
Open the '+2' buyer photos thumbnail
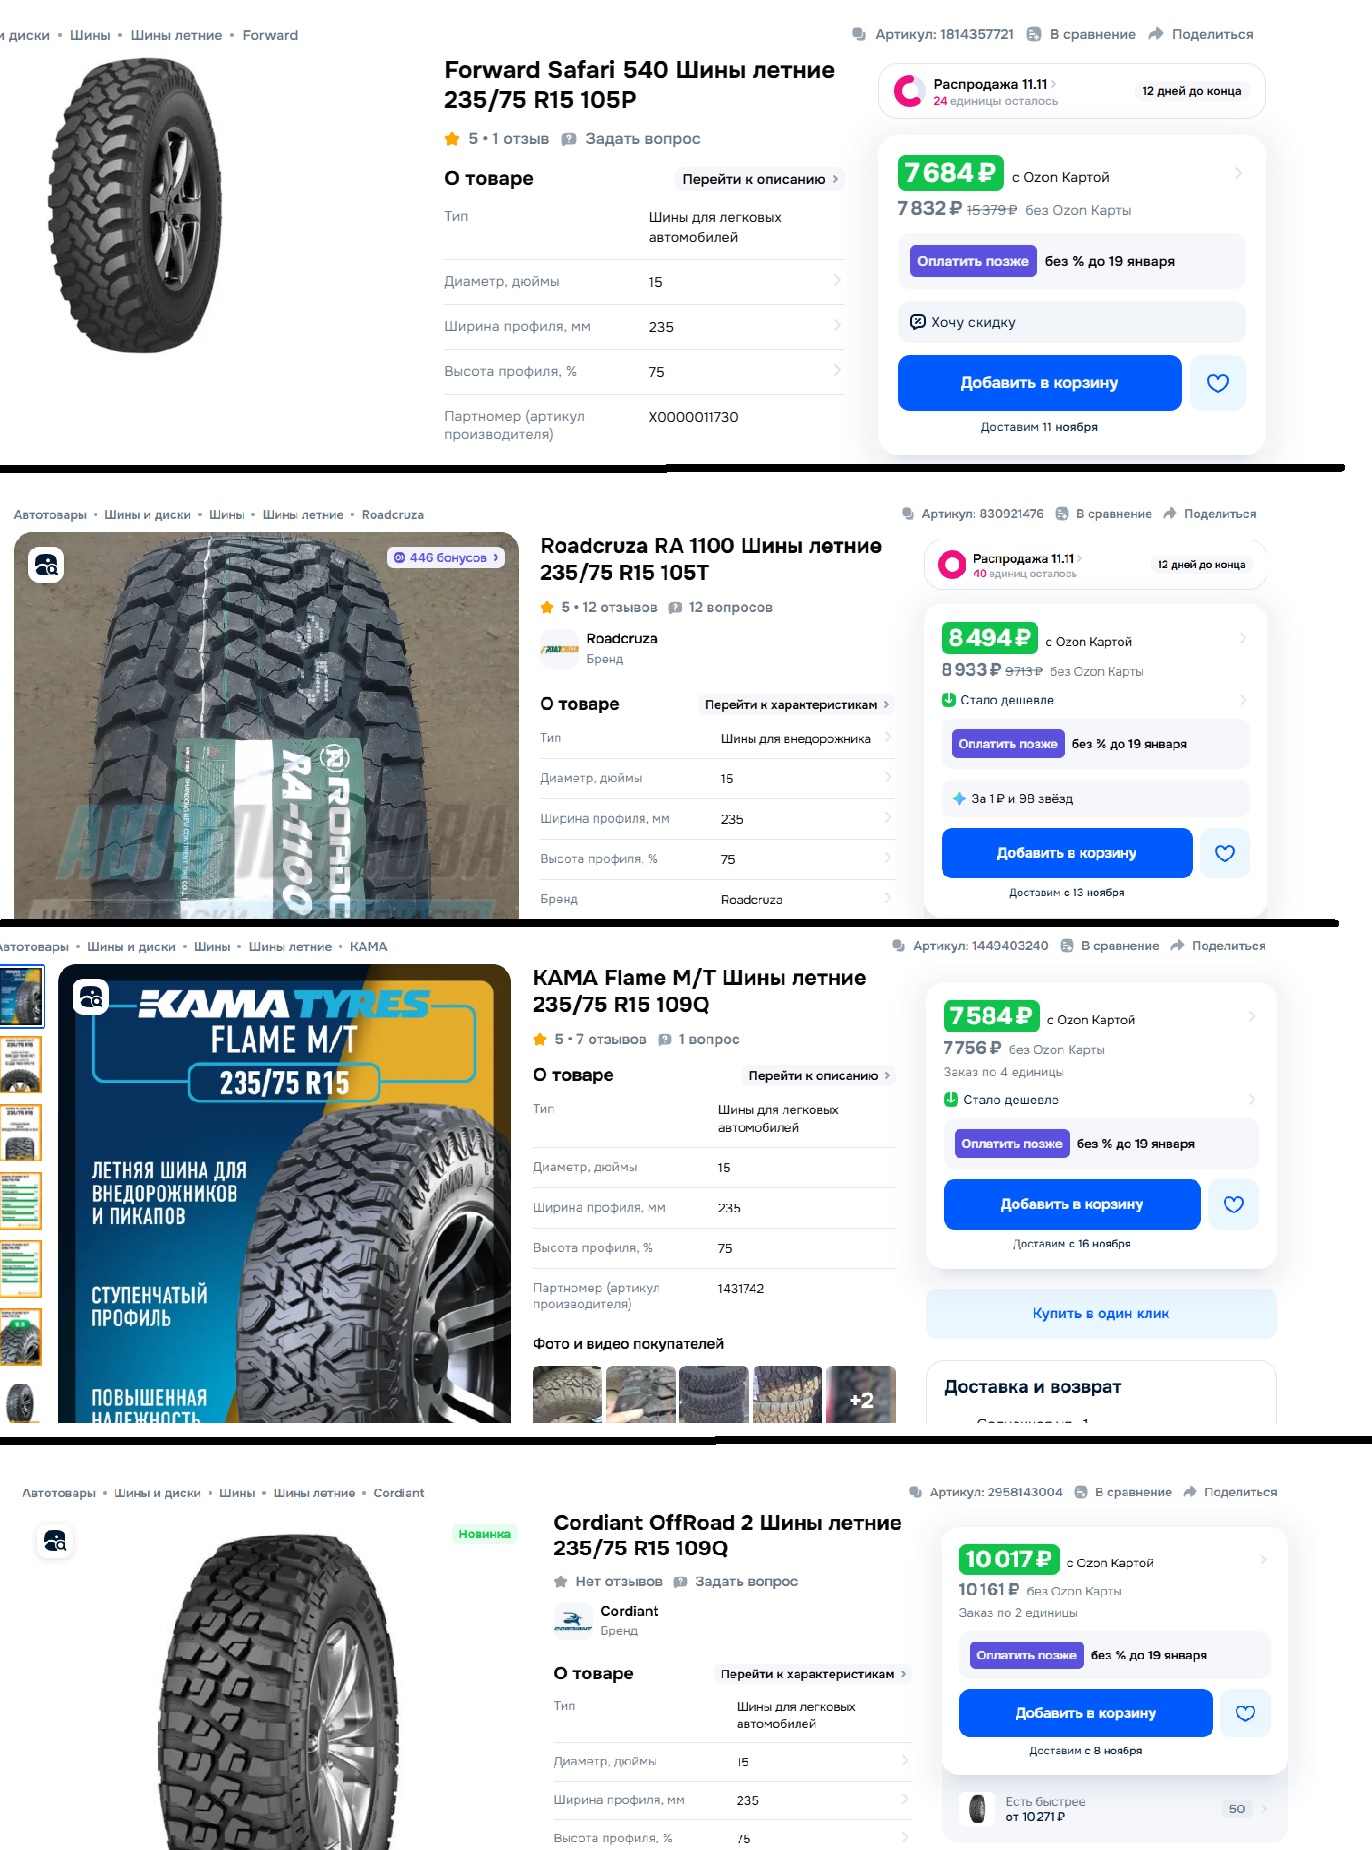(x=861, y=1395)
